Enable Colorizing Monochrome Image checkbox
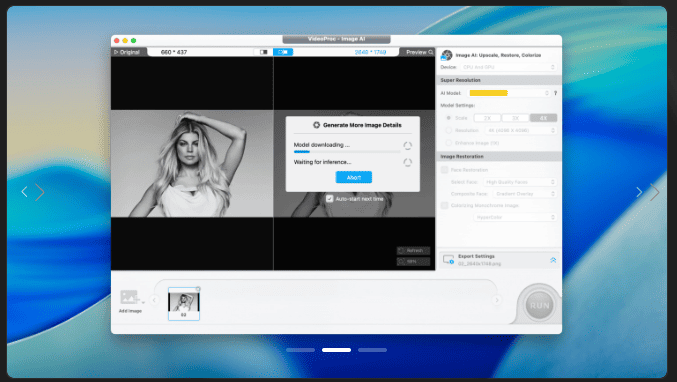Image resolution: width=677 pixels, height=382 pixels. point(444,205)
